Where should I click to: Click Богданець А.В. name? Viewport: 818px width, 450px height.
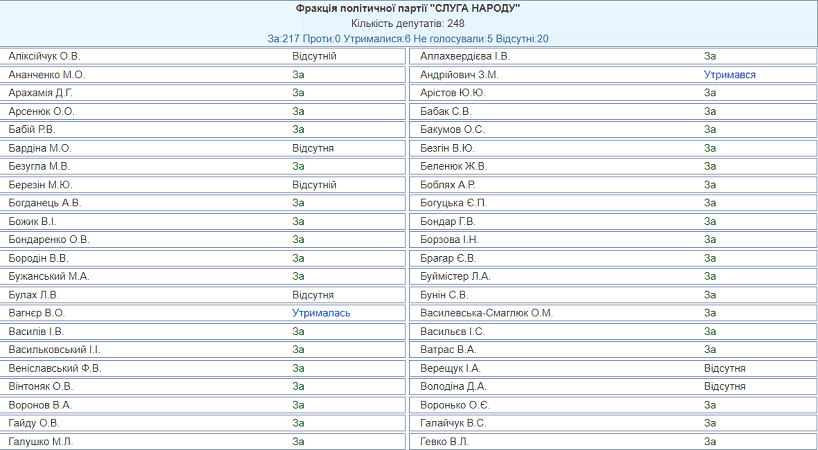pos(45,203)
